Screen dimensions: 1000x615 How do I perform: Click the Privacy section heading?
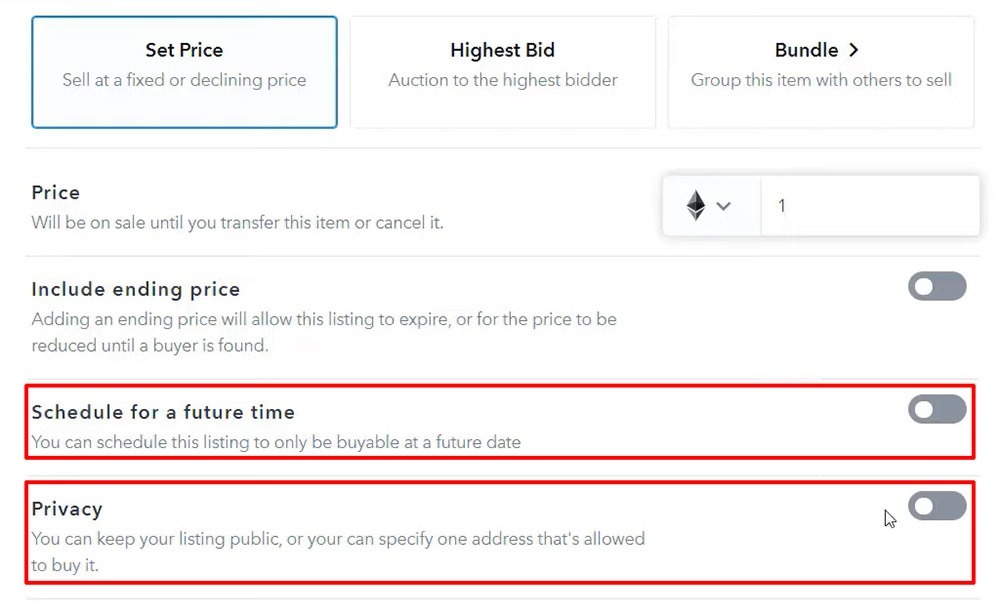pos(66,508)
